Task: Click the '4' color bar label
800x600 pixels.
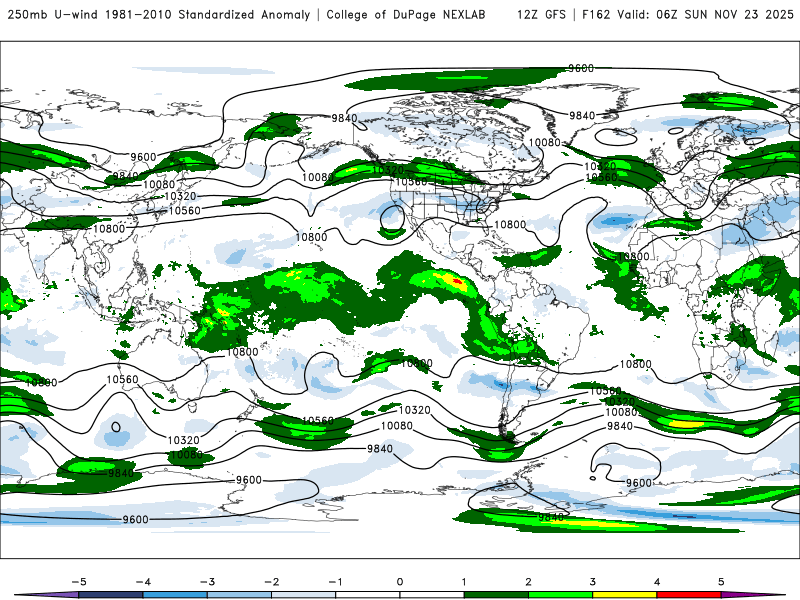Action: coord(657,582)
